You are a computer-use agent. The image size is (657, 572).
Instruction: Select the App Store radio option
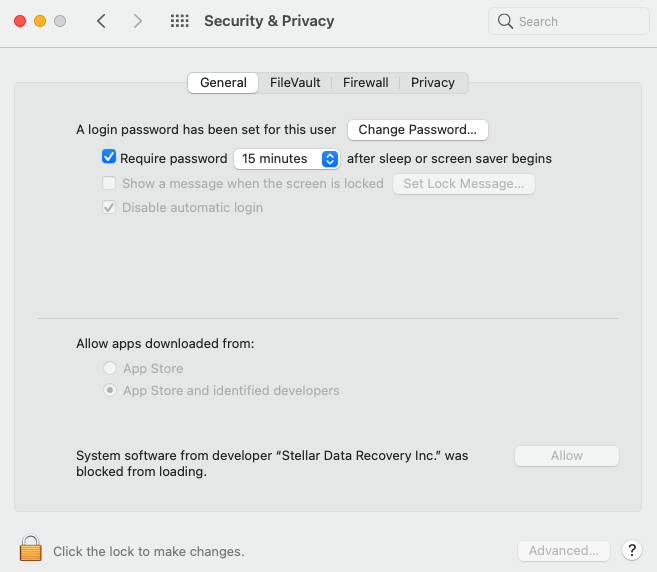(x=110, y=369)
